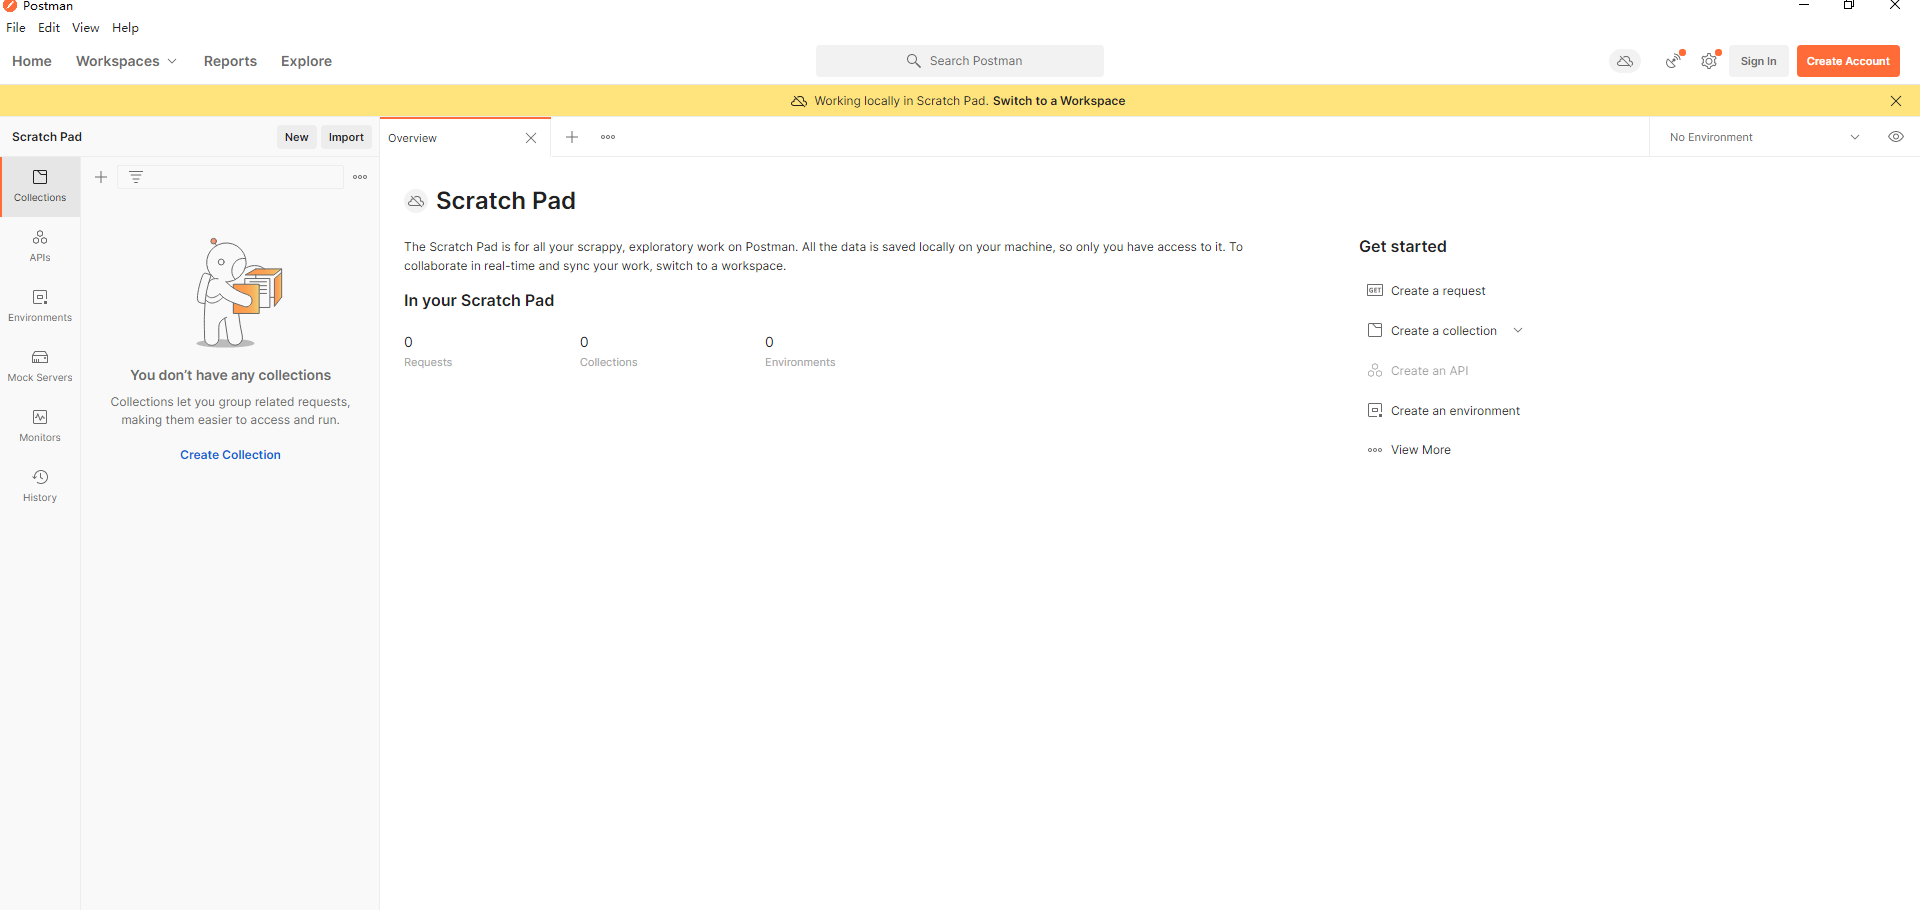The height and width of the screenshot is (910, 1920).
Task: Click the Create a request link
Action: (1438, 291)
